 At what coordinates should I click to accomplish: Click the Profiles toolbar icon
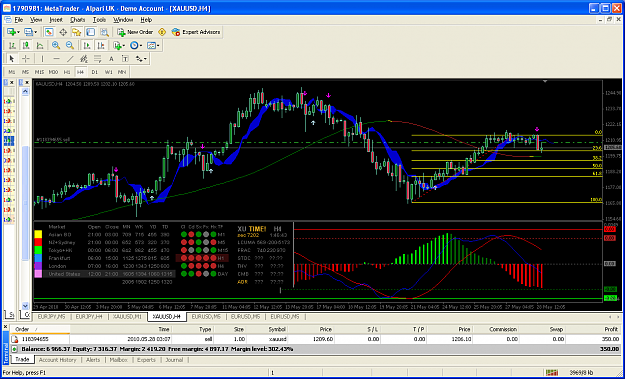point(28,32)
